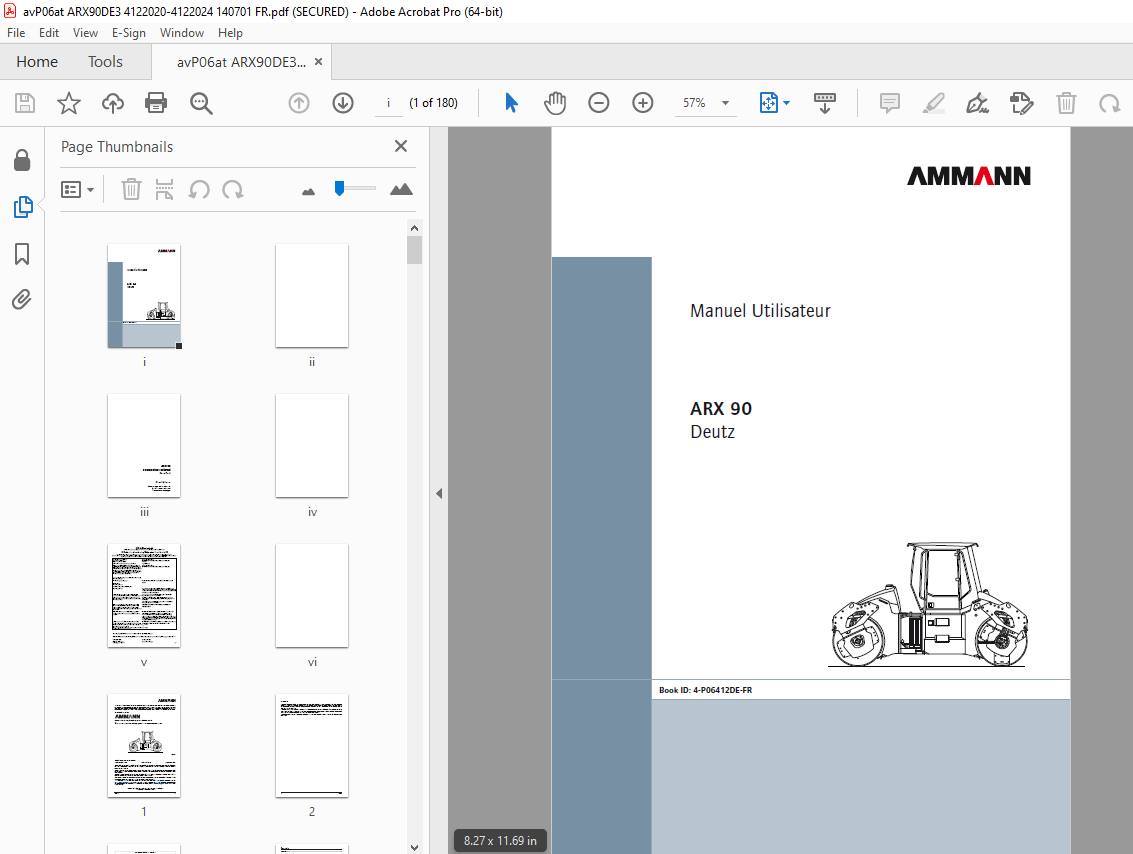Switch to the Home tab
1133x854 pixels.
point(37,62)
